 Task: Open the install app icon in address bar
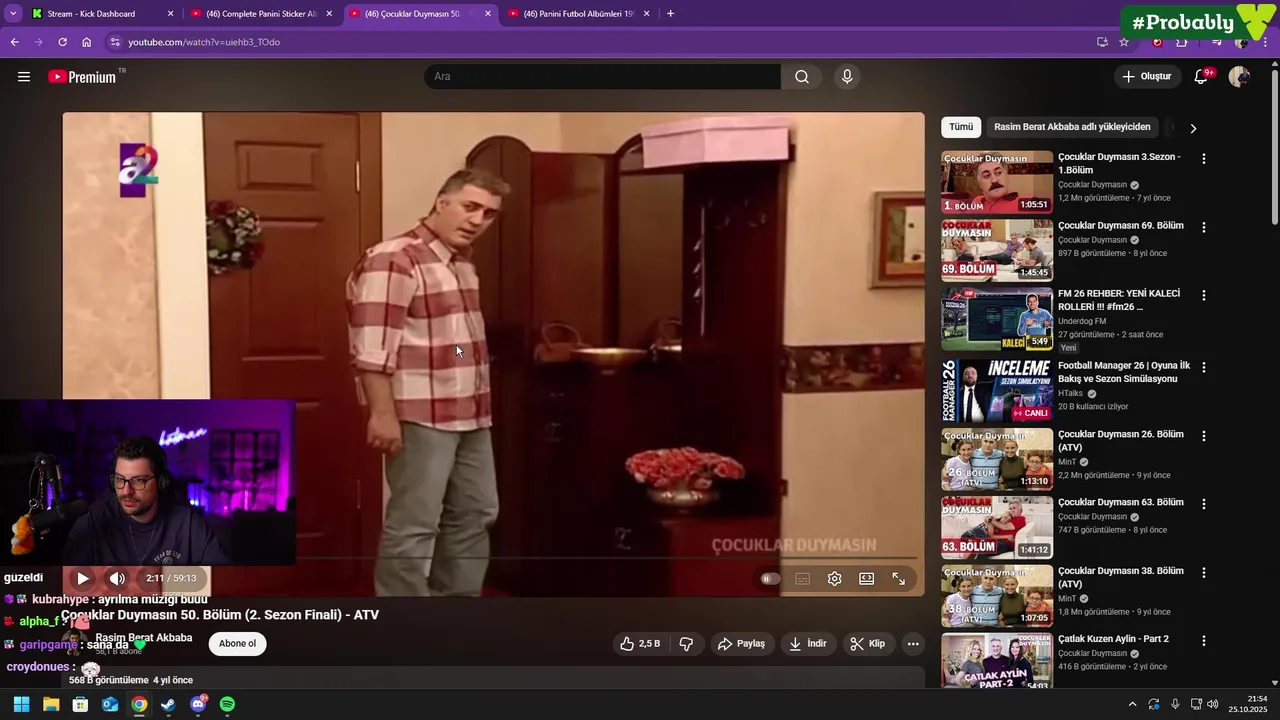click(1102, 42)
